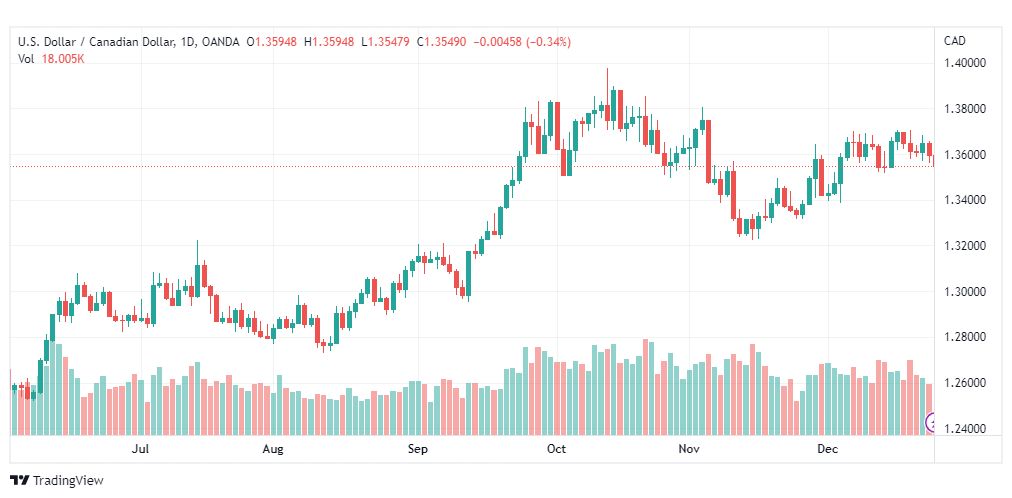Viewport: 1012px width, 498px height.
Task: Click the red dotted current price line
Action: [x=471, y=166]
